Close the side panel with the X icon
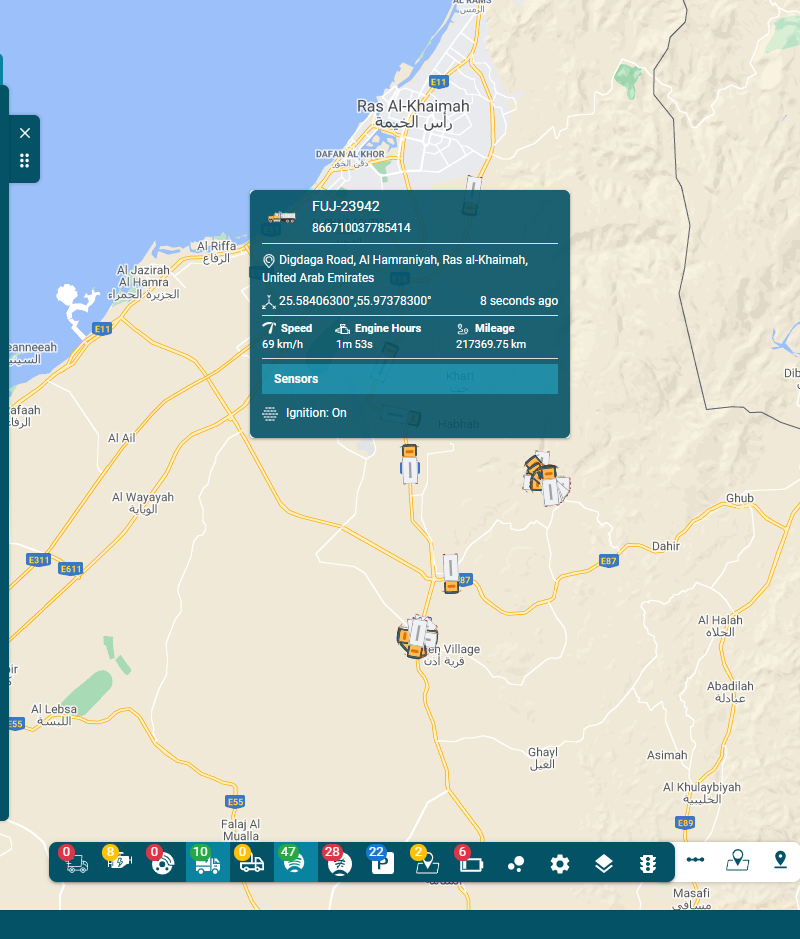The width and height of the screenshot is (800, 939). tap(25, 133)
